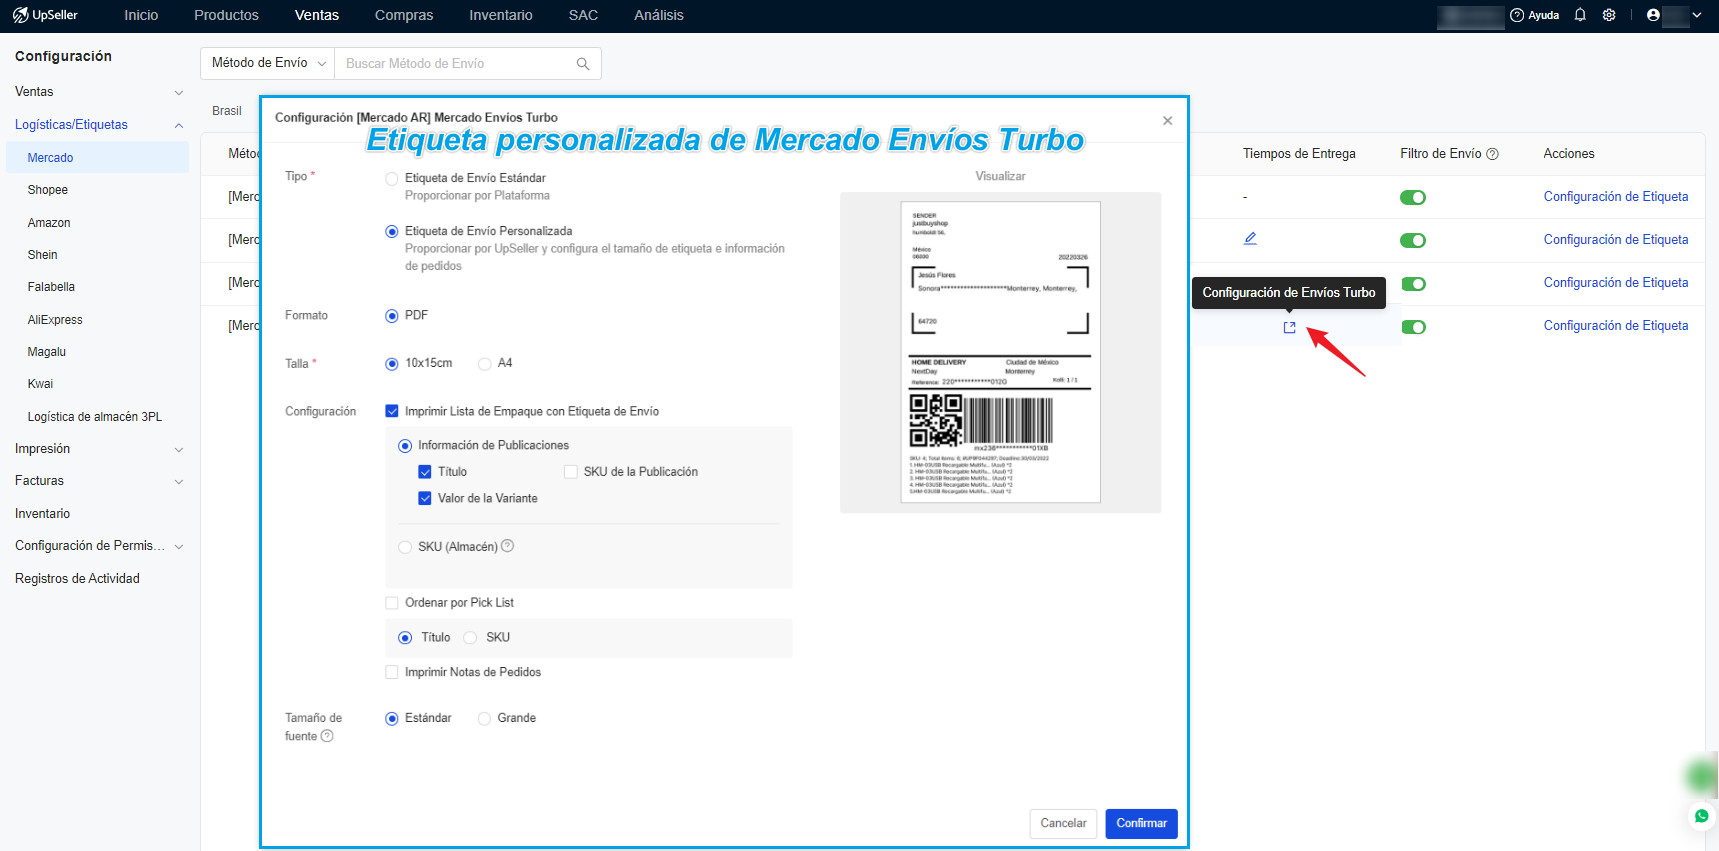Viewport: 1719px width, 851px height.
Task: Open the Ayuda help icon
Action: [x=1517, y=15]
